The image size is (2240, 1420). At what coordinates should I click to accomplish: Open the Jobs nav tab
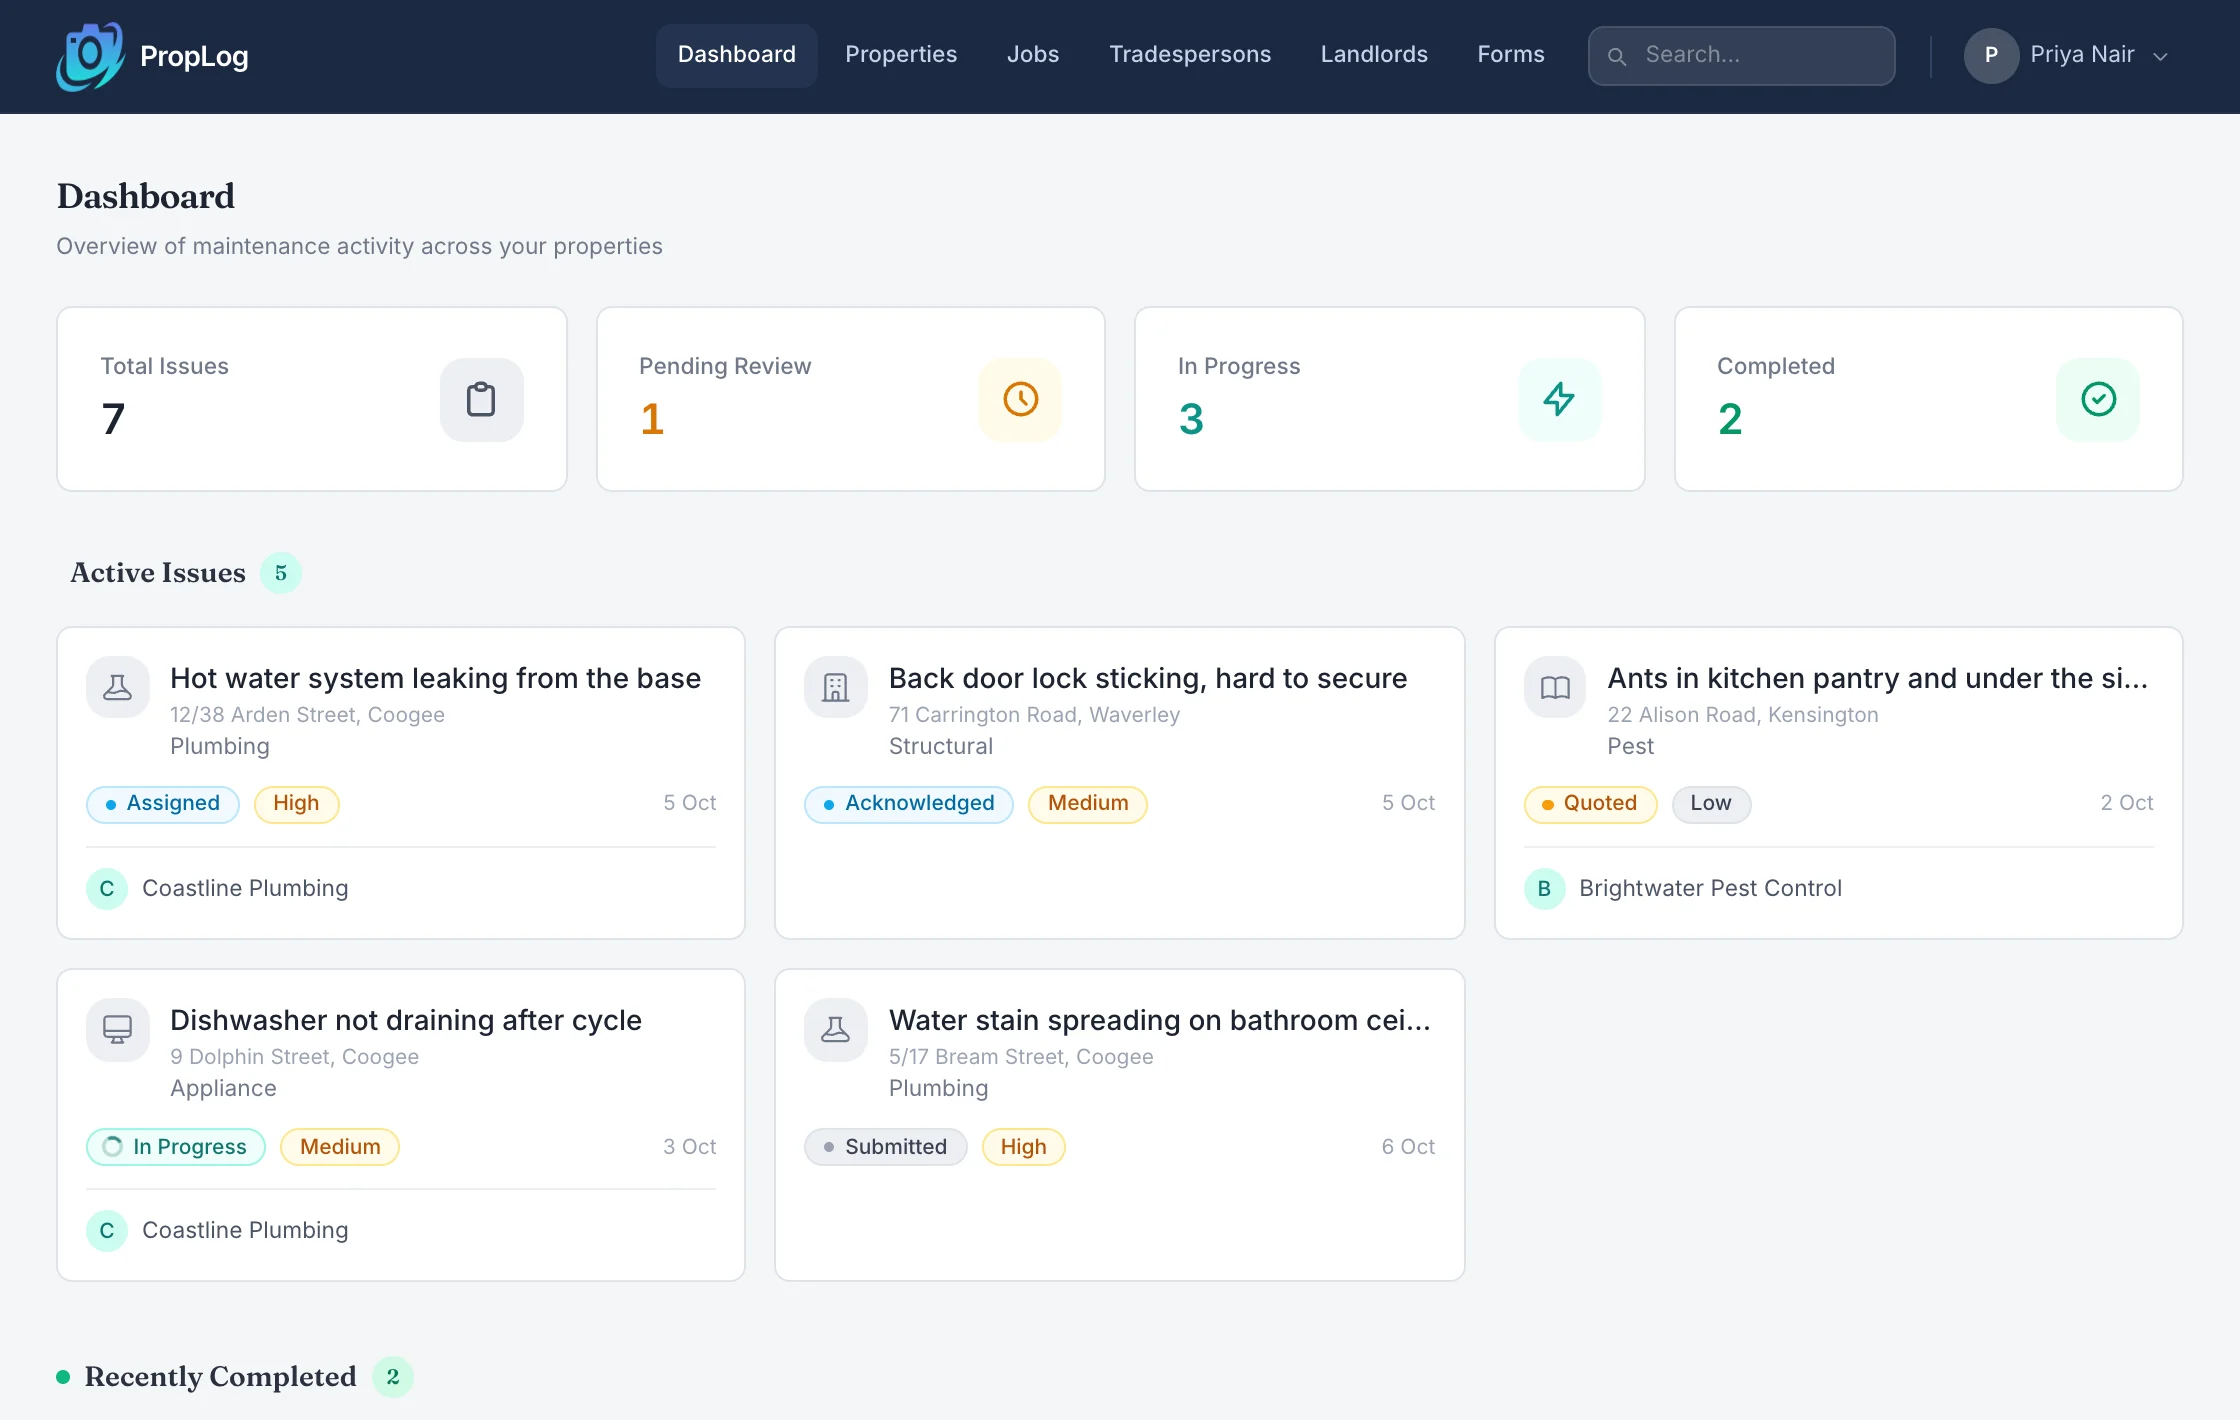coord(1033,55)
